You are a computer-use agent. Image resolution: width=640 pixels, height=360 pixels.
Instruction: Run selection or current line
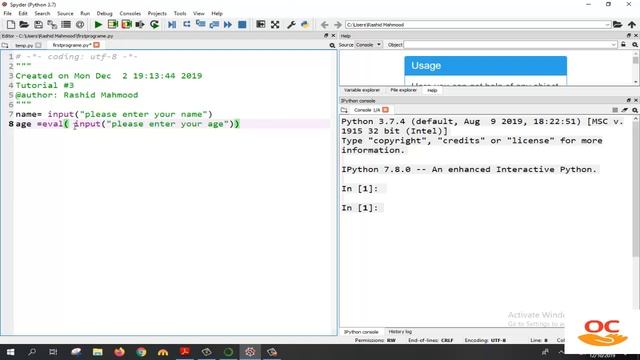point(140,24)
